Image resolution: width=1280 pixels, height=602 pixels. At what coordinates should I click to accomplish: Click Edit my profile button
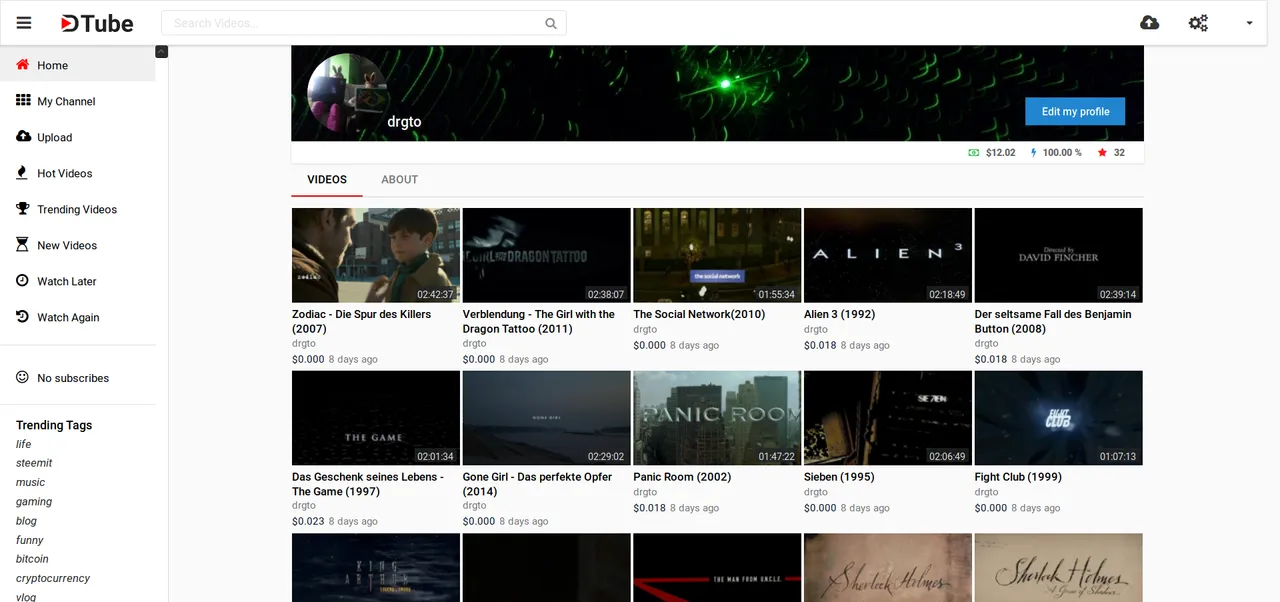click(1075, 111)
